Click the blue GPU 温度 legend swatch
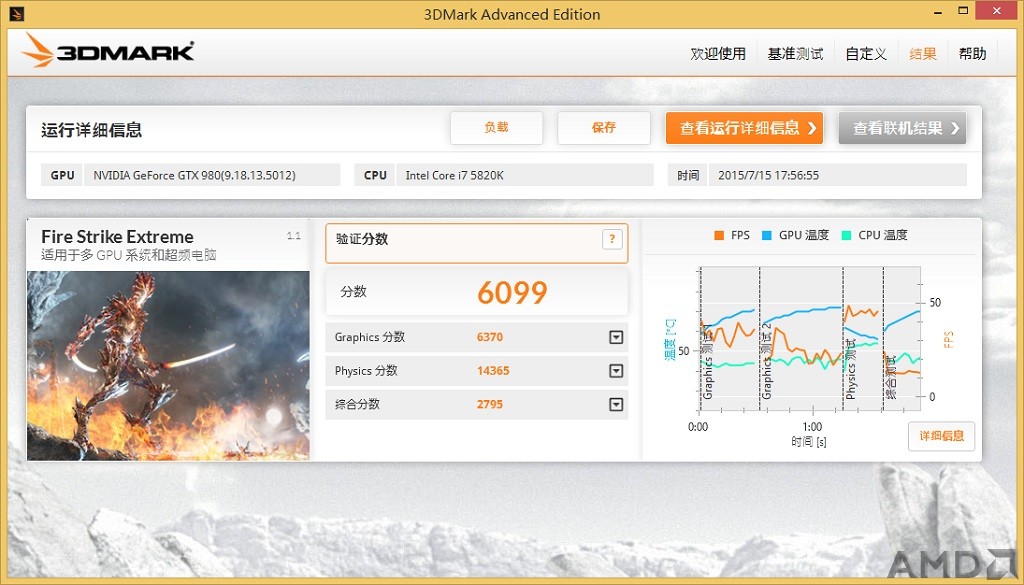 pyautogui.click(x=767, y=236)
